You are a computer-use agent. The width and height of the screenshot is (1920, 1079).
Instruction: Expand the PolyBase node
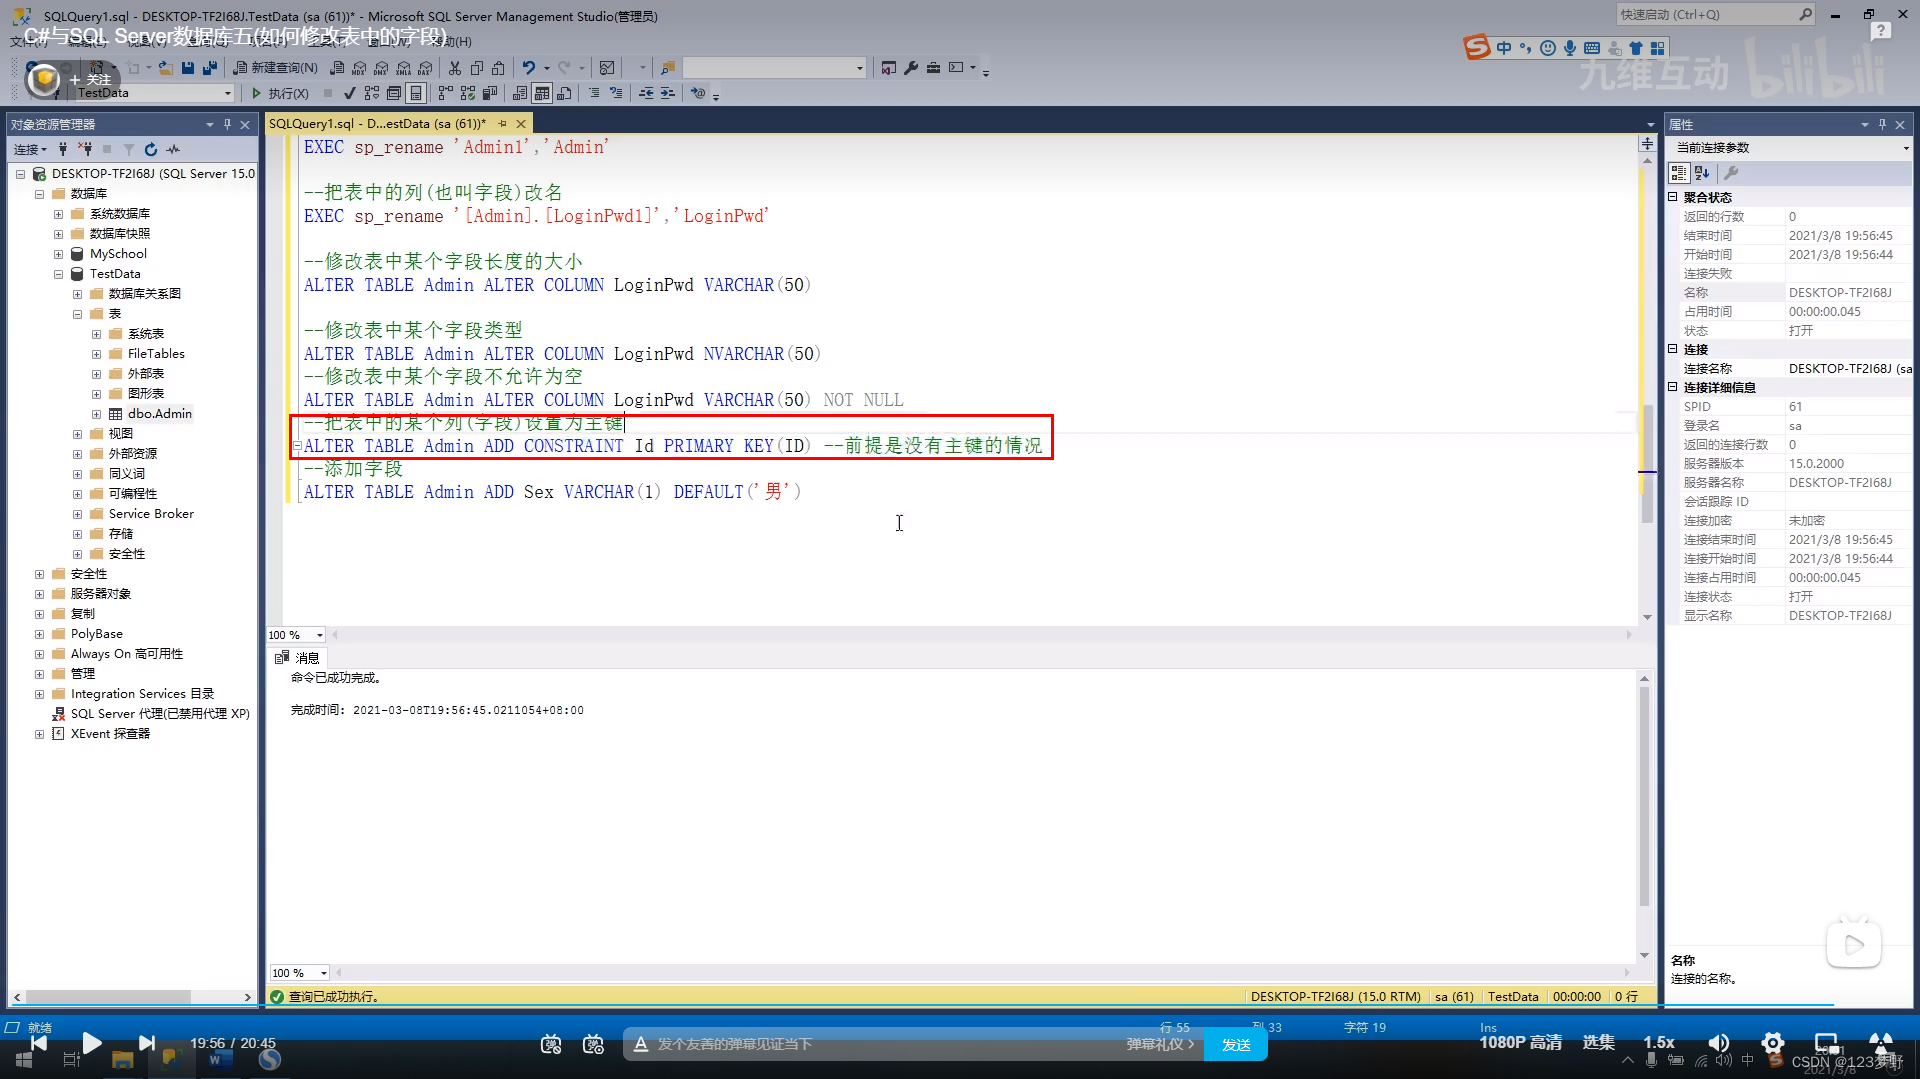click(x=39, y=634)
